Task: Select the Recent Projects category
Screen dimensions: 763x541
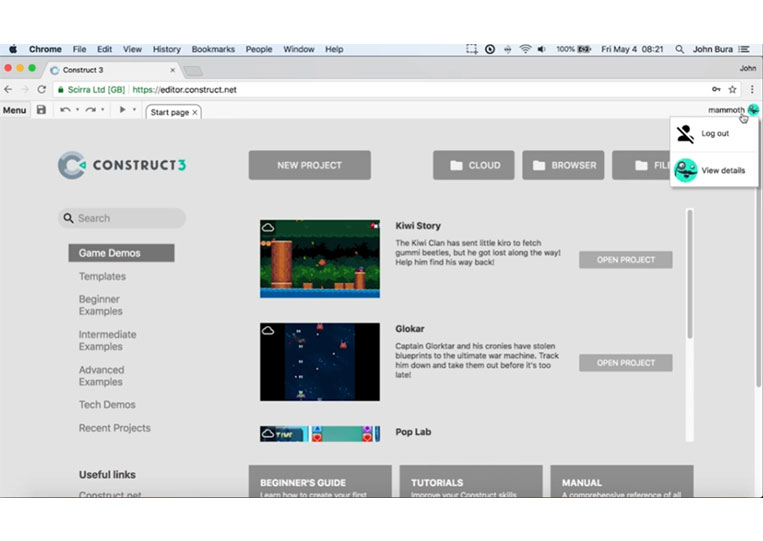Action: pos(114,428)
